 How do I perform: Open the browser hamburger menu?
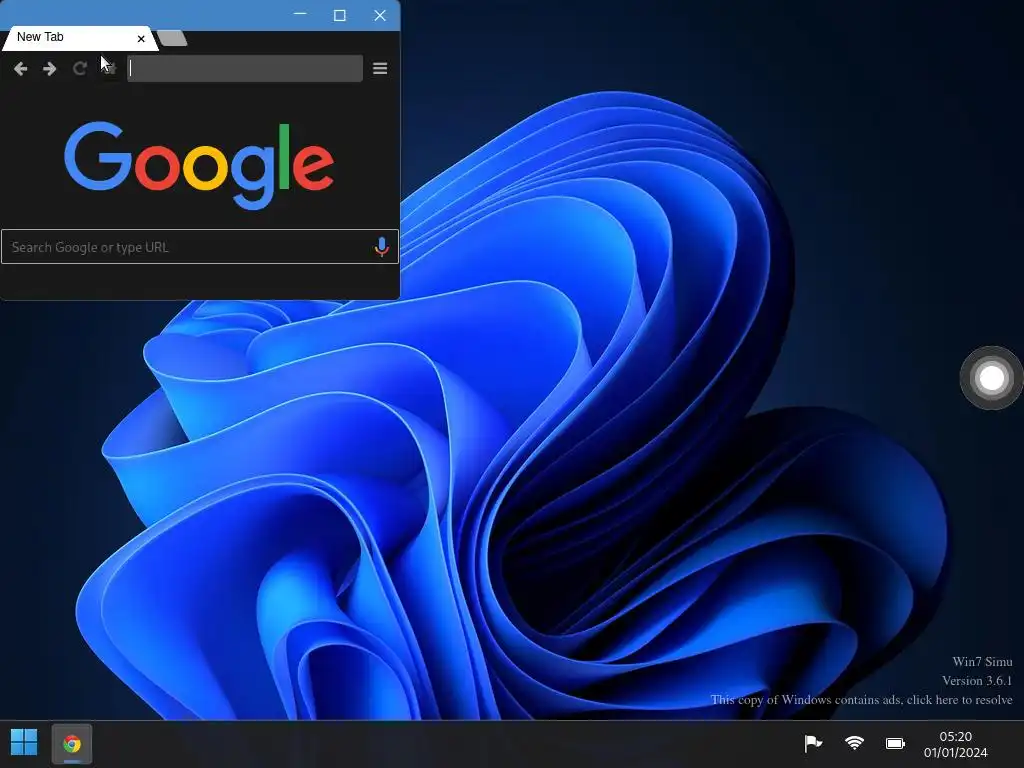tap(380, 69)
